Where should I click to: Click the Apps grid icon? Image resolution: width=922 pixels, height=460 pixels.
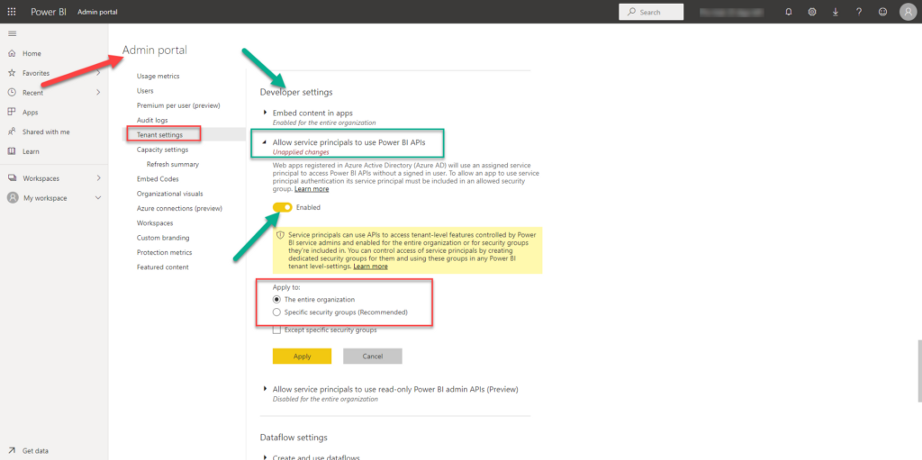[x=12, y=112]
